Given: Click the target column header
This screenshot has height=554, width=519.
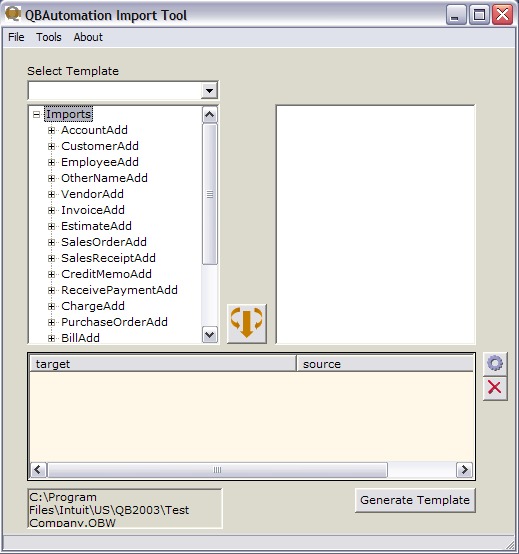Looking at the screenshot, I should [163, 364].
